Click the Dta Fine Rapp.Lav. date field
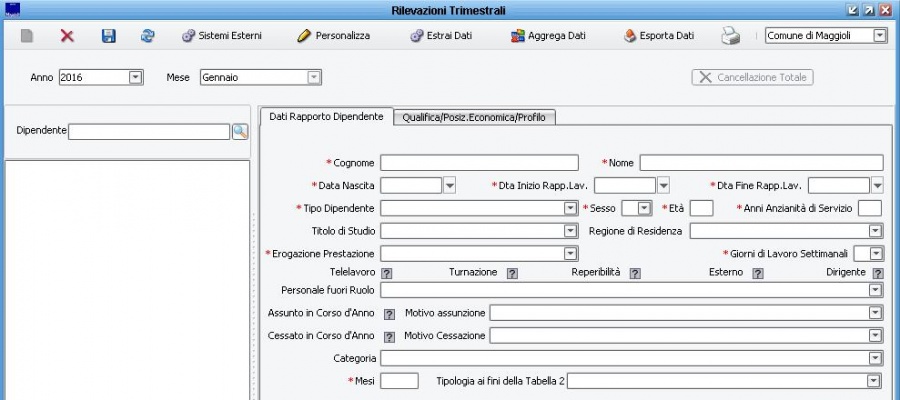This screenshot has width=900, height=400. click(839, 185)
